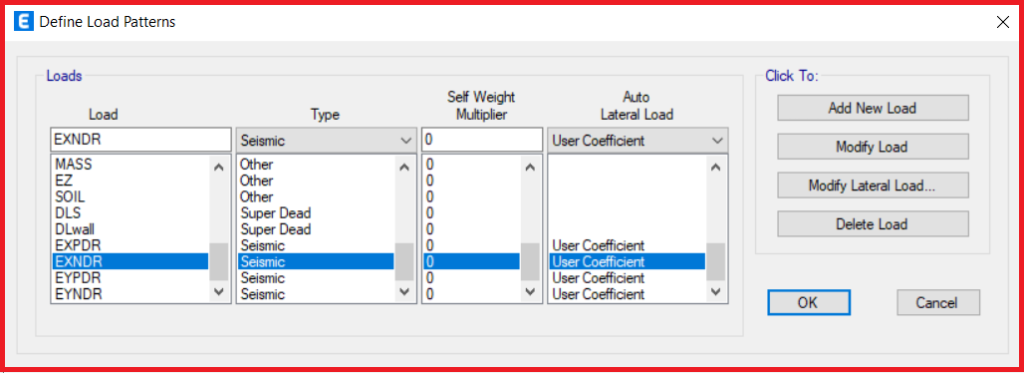Open the Type dropdown showing Seismic
Image resolution: width=1024 pixels, height=373 pixels.
coord(326,140)
